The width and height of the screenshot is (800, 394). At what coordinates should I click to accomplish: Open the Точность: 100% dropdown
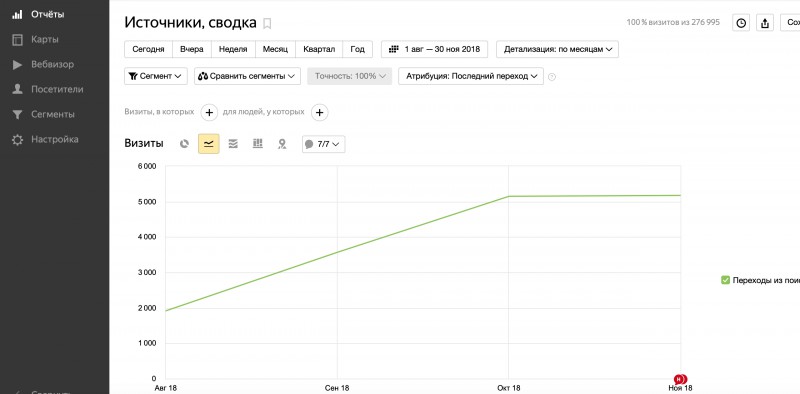349,76
